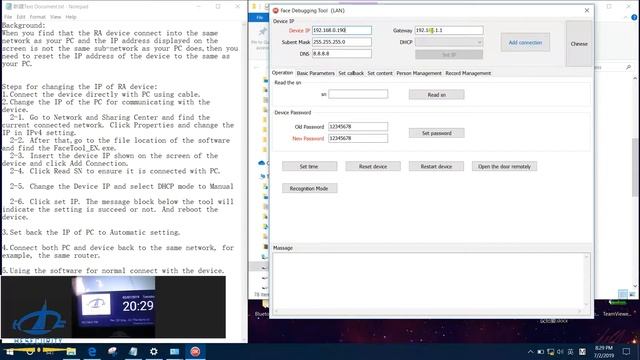The height and width of the screenshot is (360, 640).
Task: Switch to the Set callback tab
Action: [351, 73]
